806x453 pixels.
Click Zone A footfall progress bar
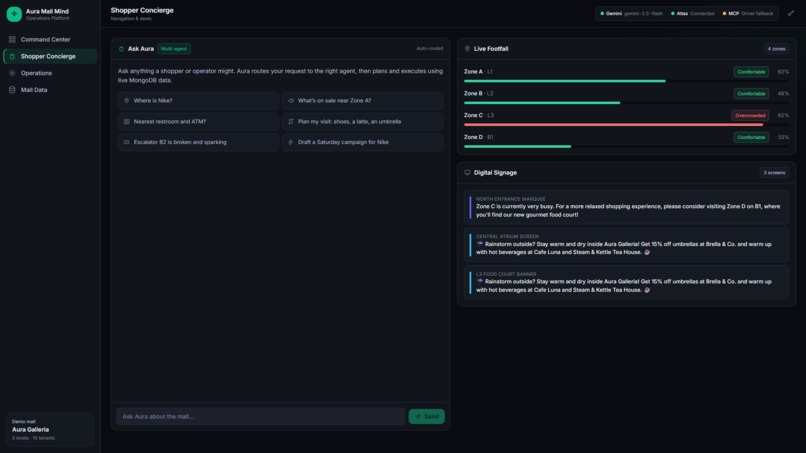[626, 81]
